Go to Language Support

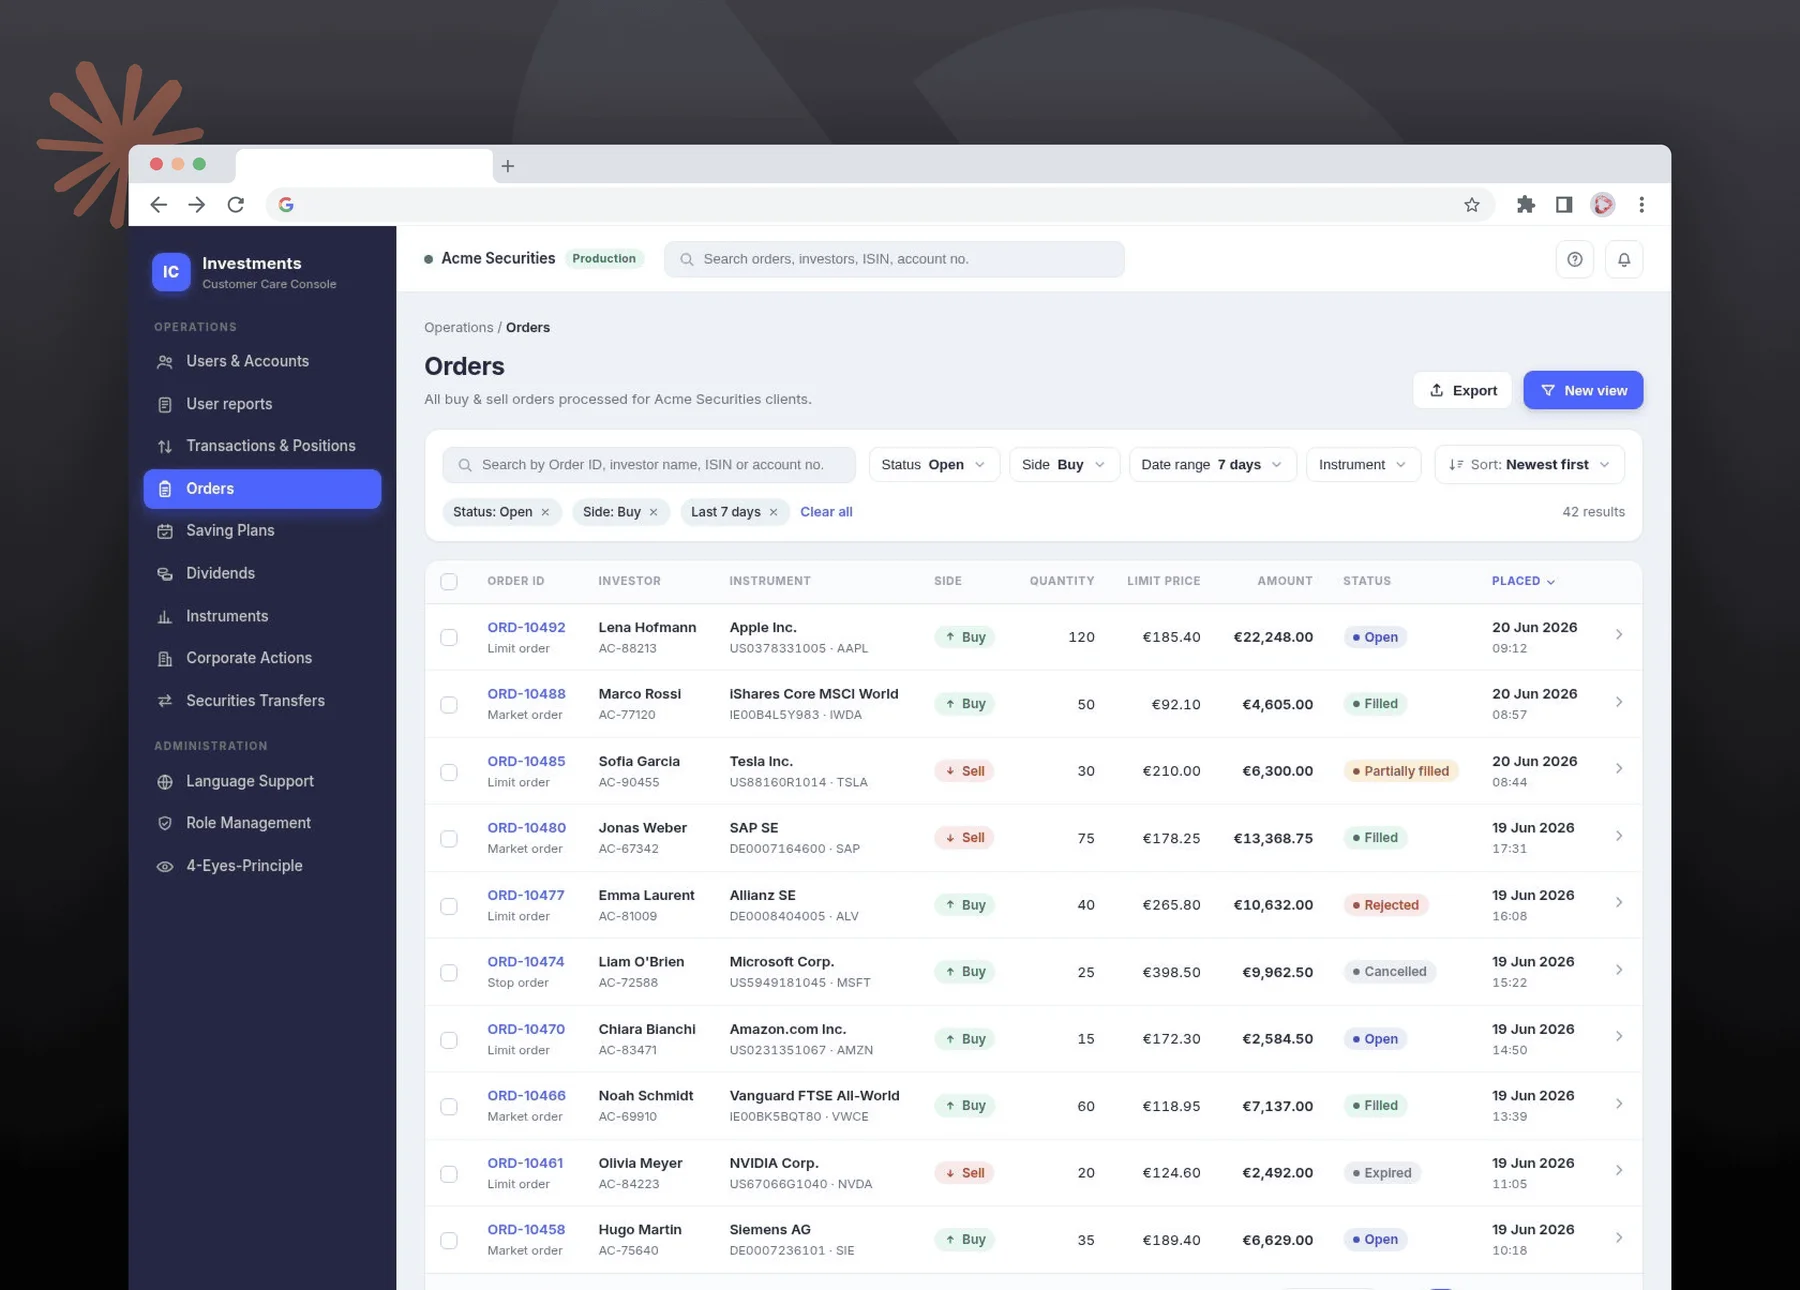coord(262,781)
